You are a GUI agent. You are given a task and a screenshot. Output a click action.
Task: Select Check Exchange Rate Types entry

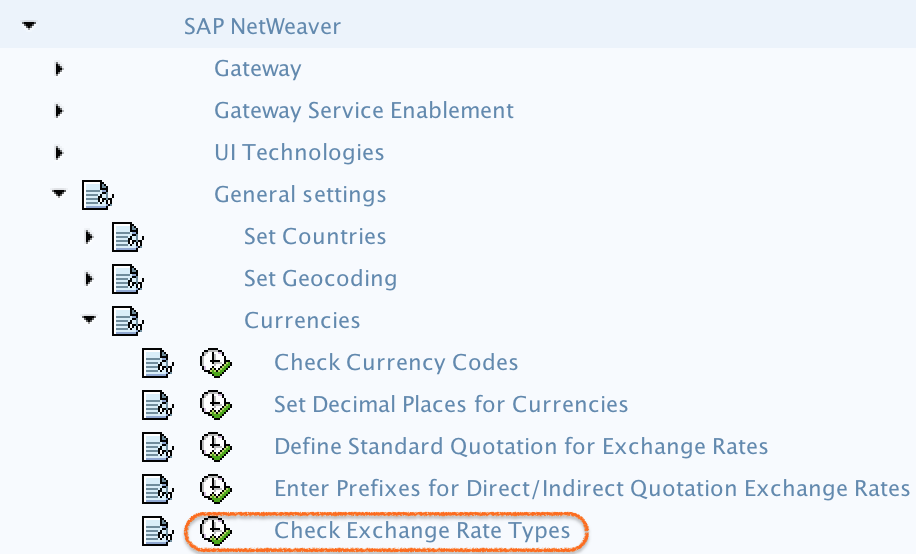tap(422, 531)
